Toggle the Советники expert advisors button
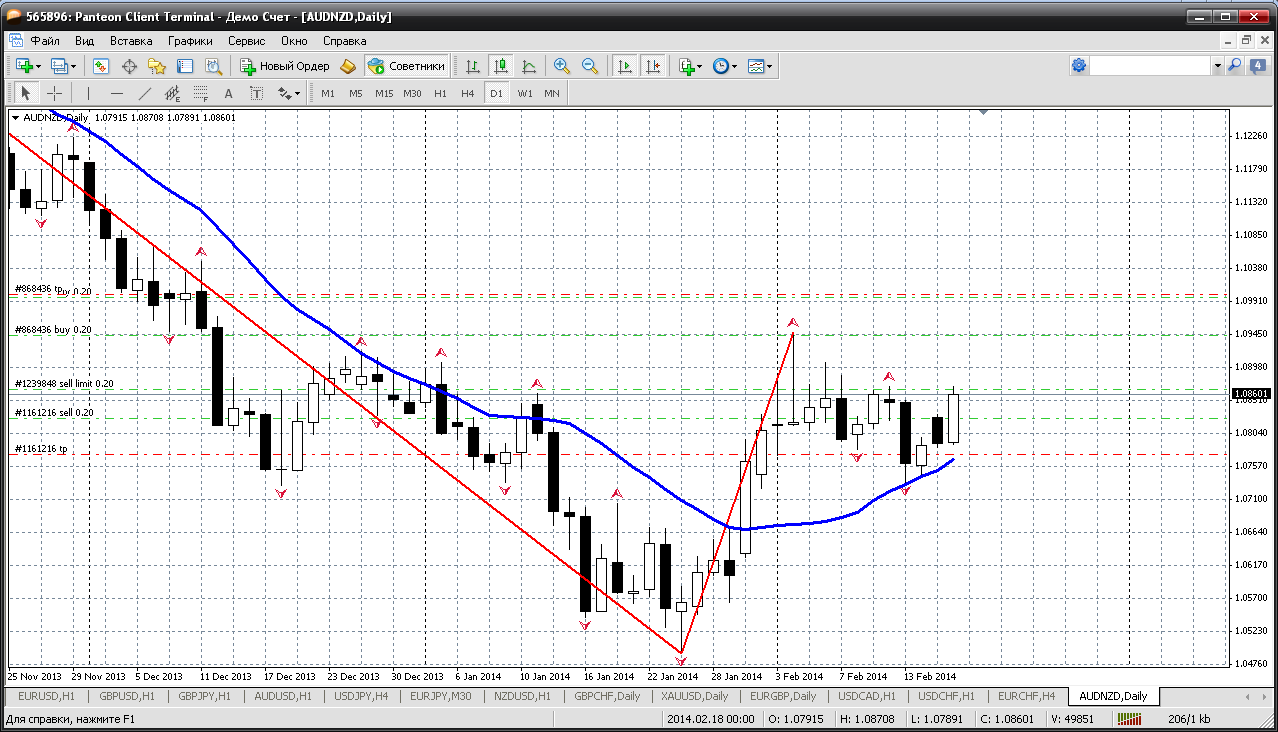This screenshot has width=1278, height=732. pos(407,66)
